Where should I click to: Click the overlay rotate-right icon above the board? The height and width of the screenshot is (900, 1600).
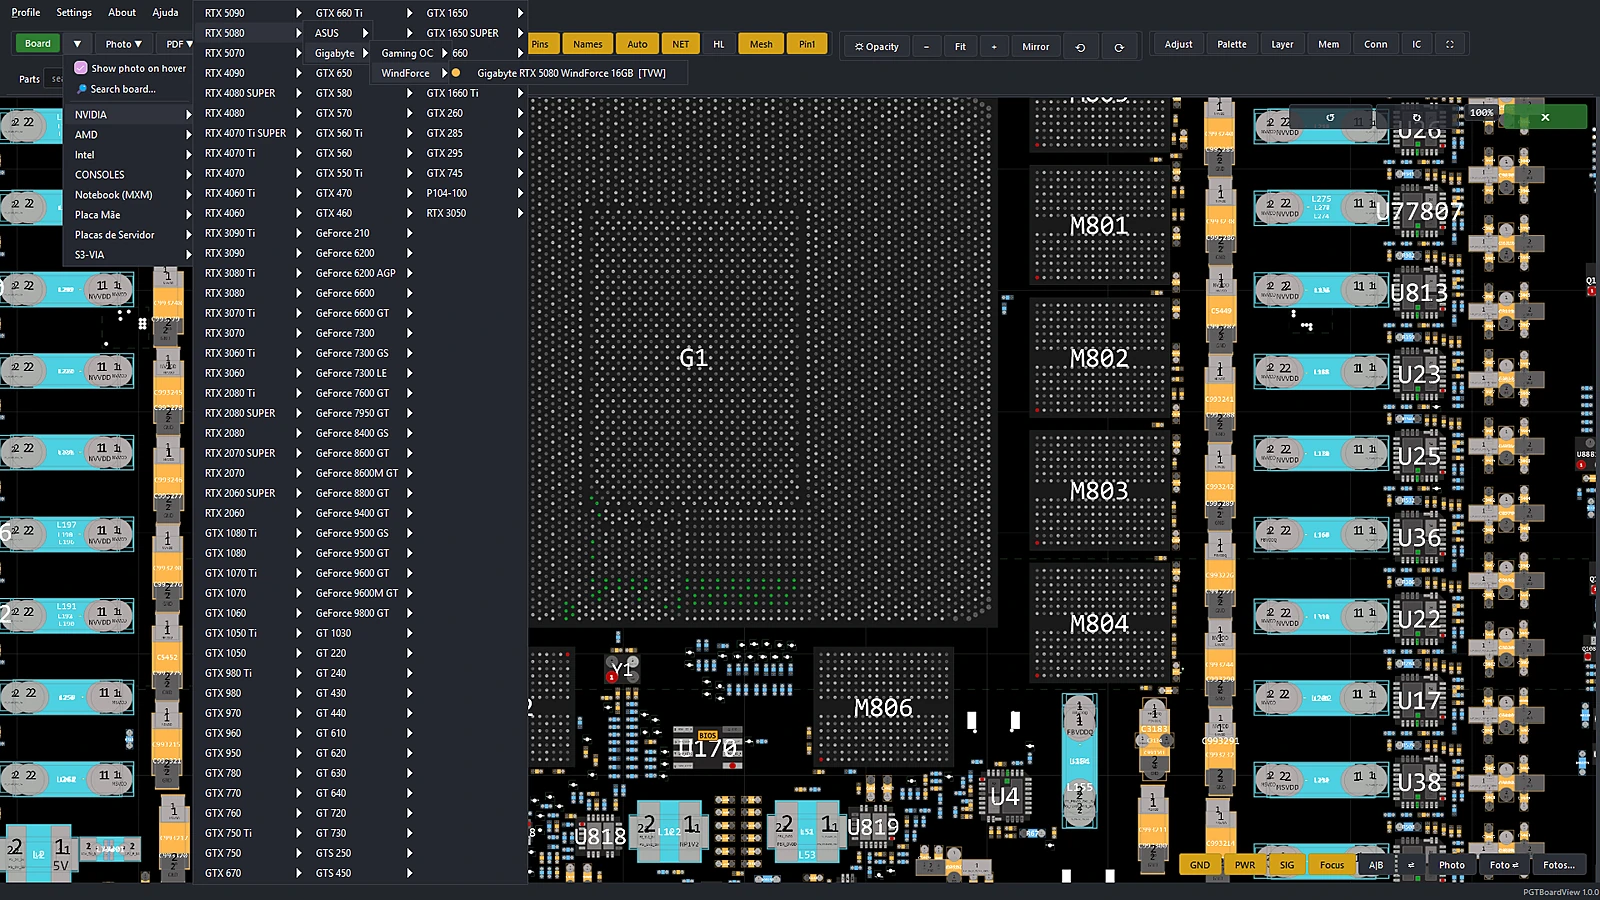point(1416,117)
